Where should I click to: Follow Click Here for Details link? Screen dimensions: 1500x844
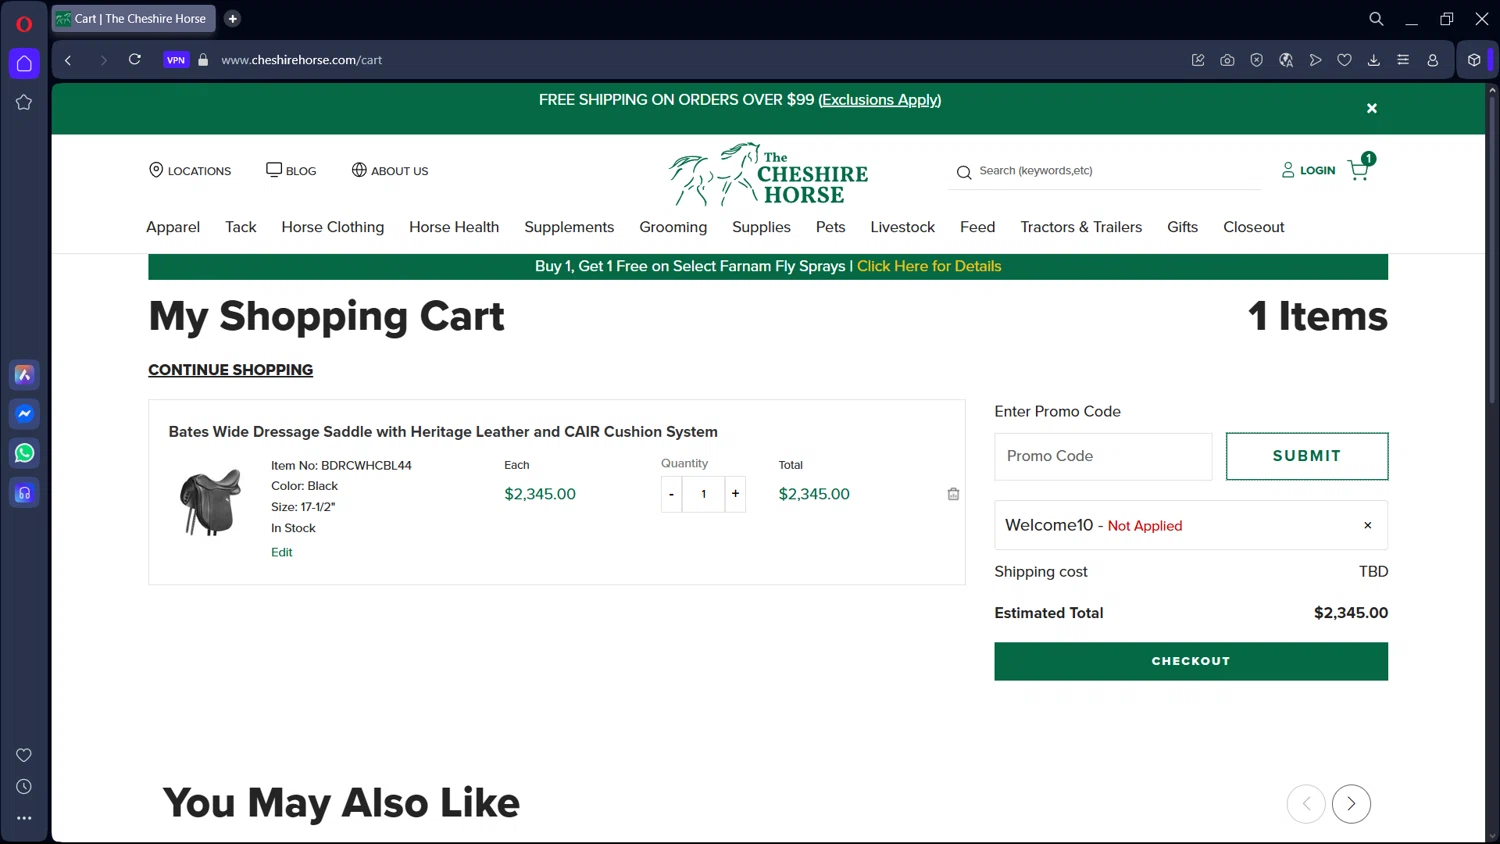(x=929, y=266)
